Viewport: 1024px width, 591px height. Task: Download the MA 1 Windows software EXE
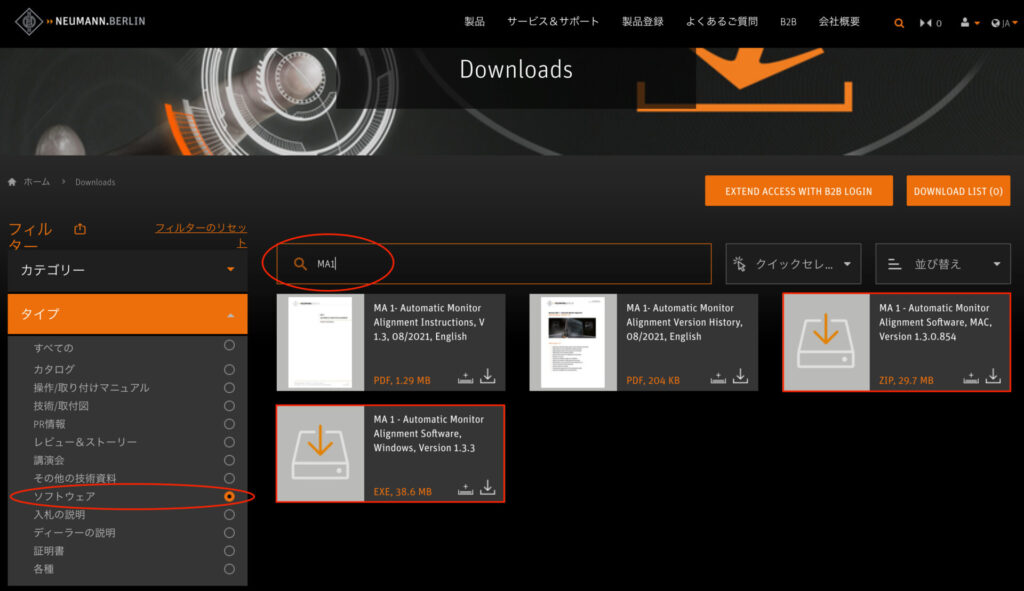pos(488,488)
